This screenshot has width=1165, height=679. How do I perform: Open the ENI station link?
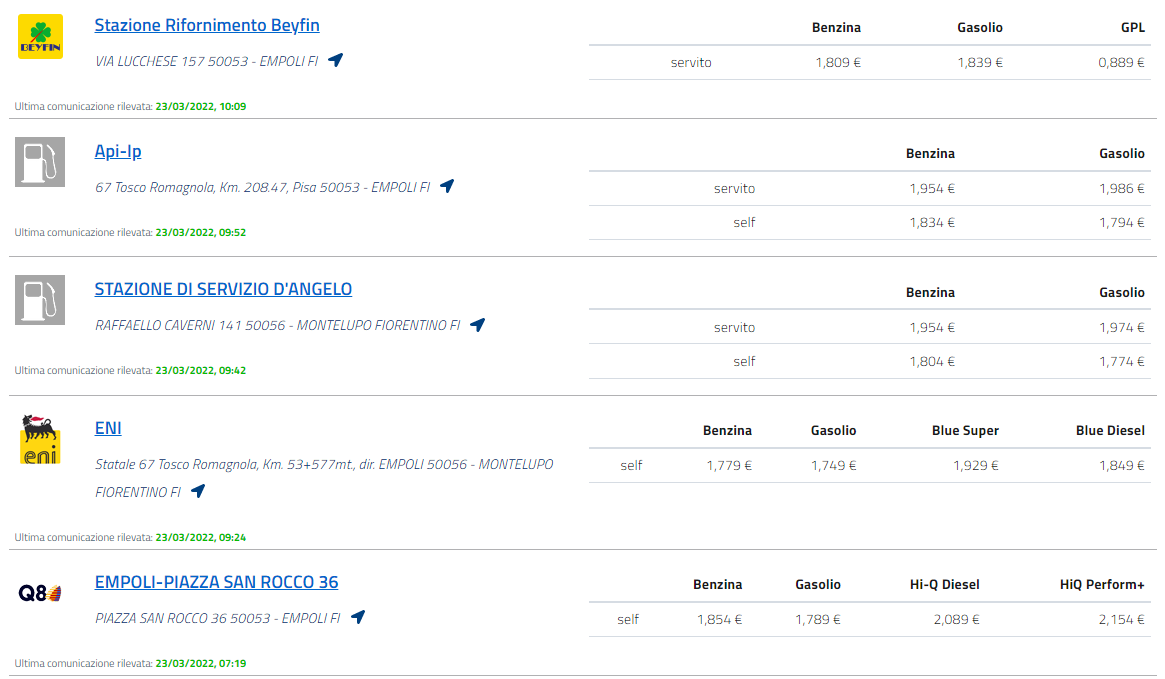pos(108,428)
